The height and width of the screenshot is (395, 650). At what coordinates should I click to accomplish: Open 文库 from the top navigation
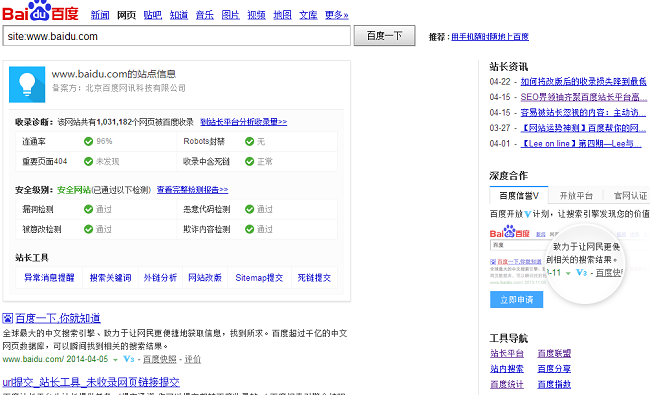click(308, 15)
